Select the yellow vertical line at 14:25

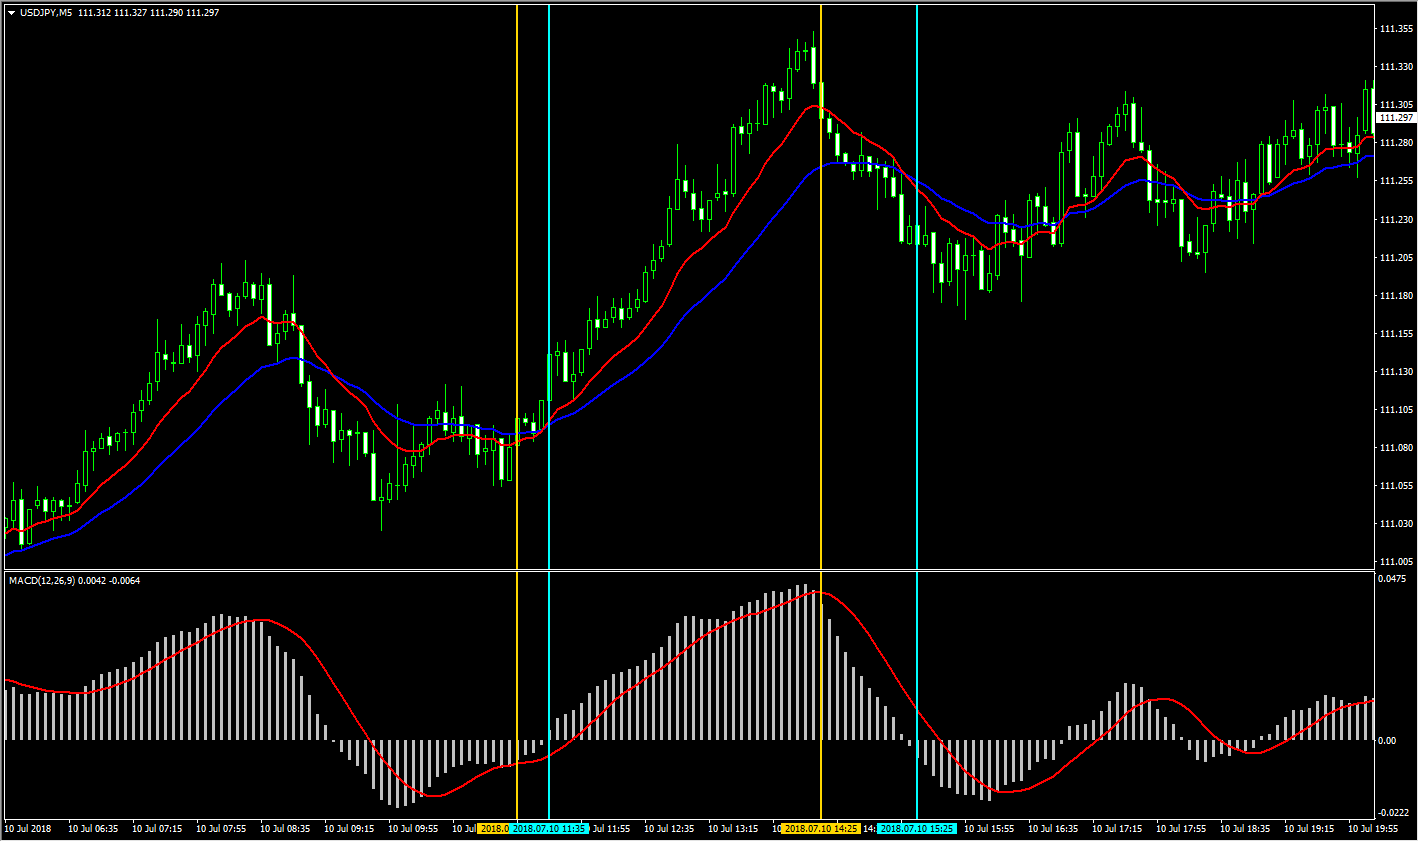(x=821, y=412)
